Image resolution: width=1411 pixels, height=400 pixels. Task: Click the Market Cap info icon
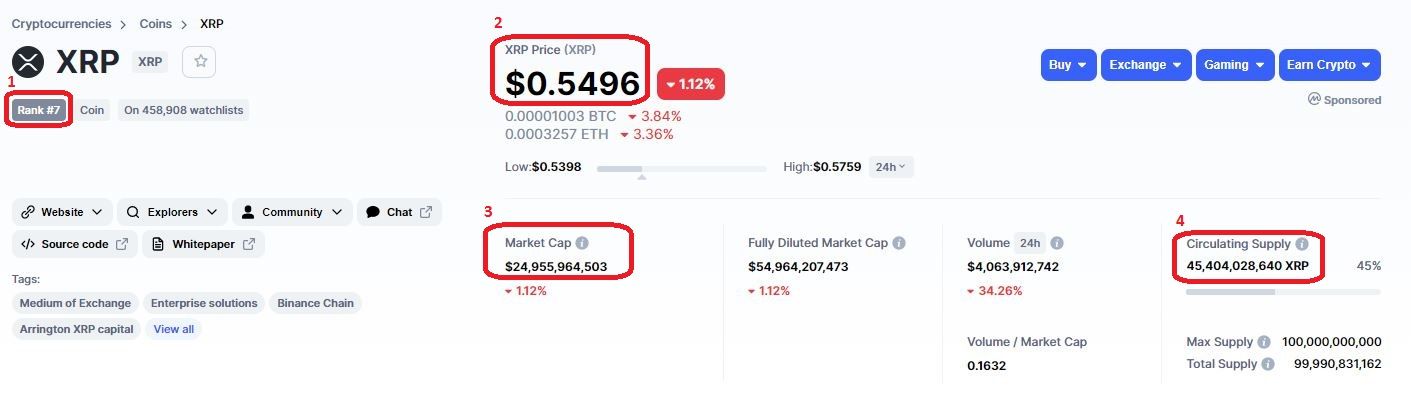click(582, 243)
